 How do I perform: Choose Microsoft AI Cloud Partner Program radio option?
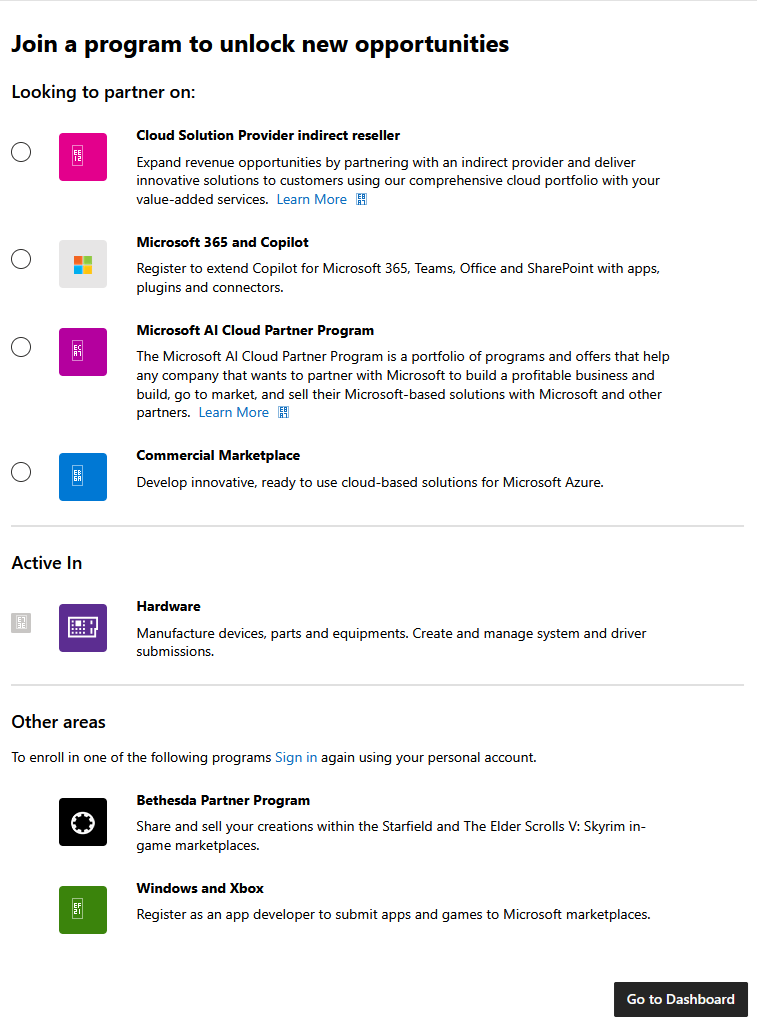coord(21,347)
